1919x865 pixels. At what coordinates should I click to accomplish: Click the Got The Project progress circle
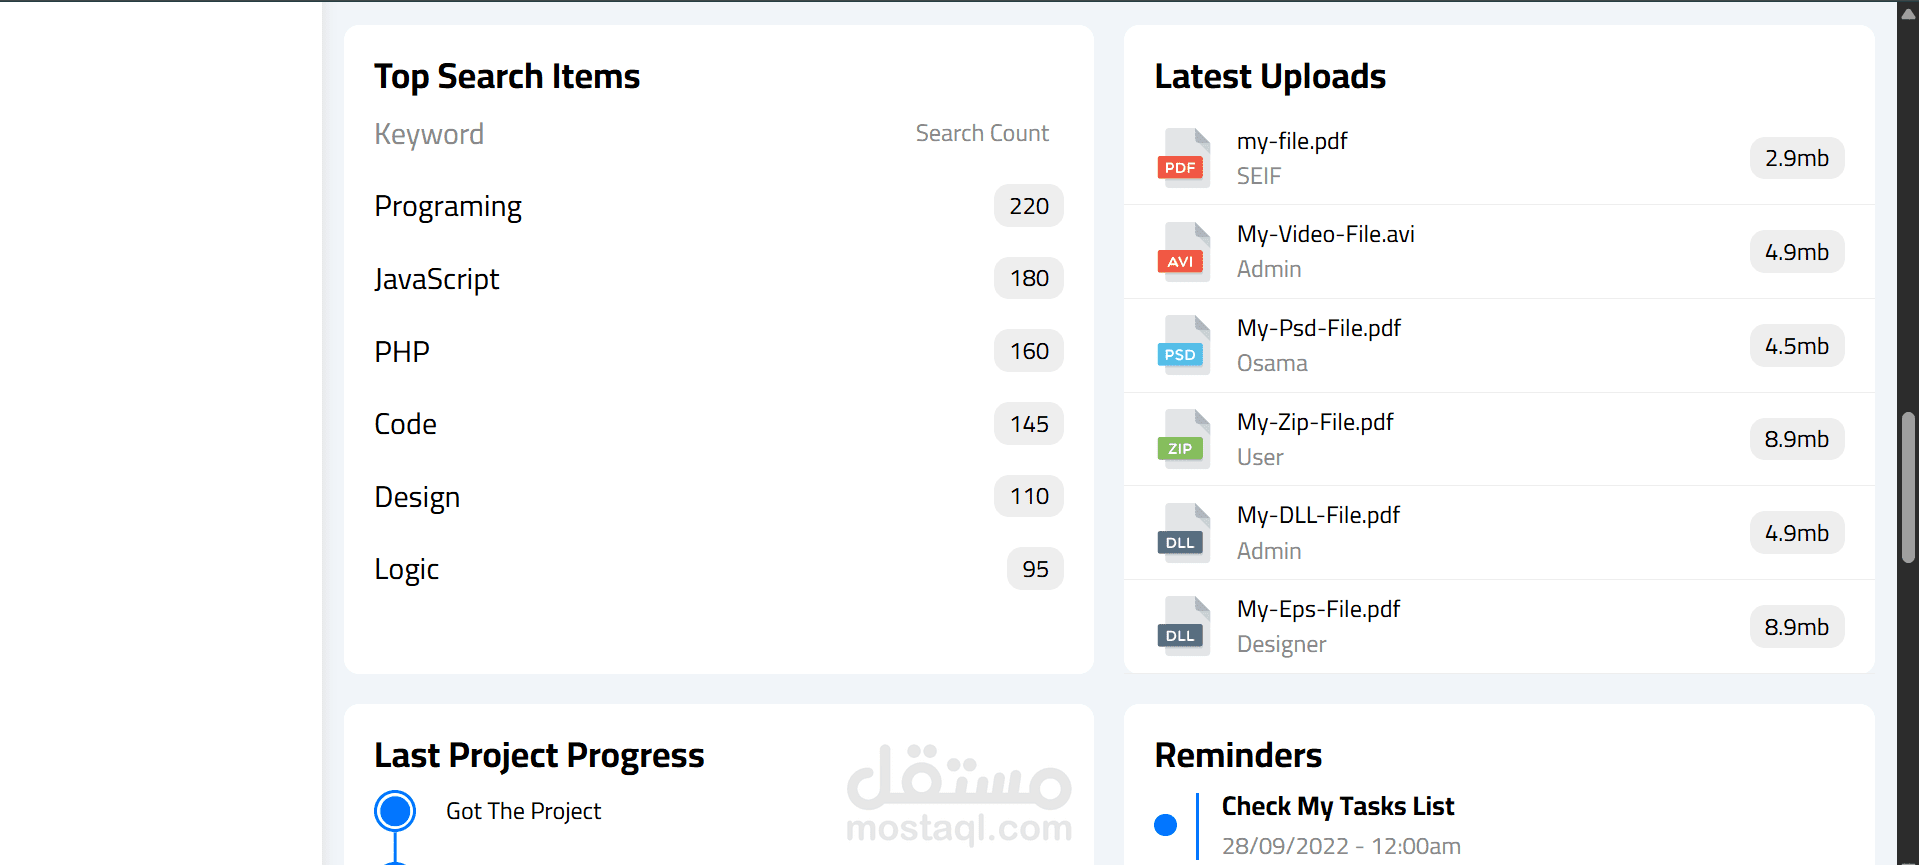coord(395,811)
